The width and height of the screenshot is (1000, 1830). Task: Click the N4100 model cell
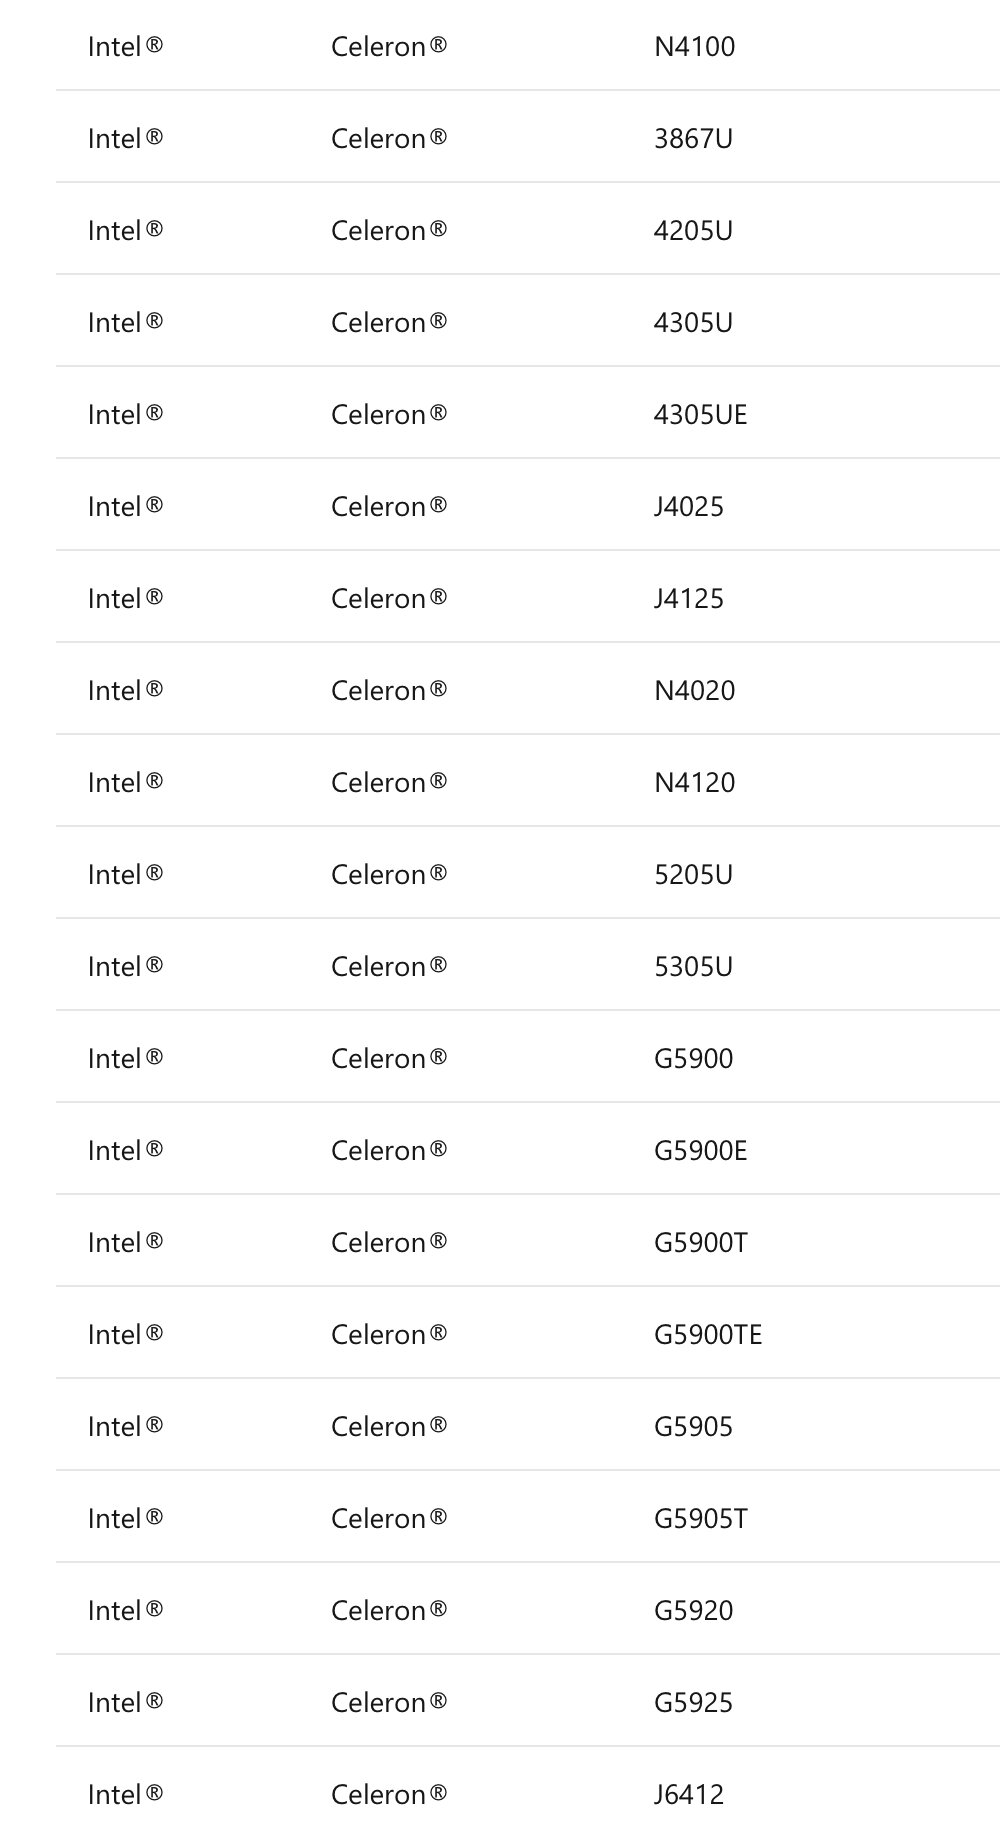point(694,47)
